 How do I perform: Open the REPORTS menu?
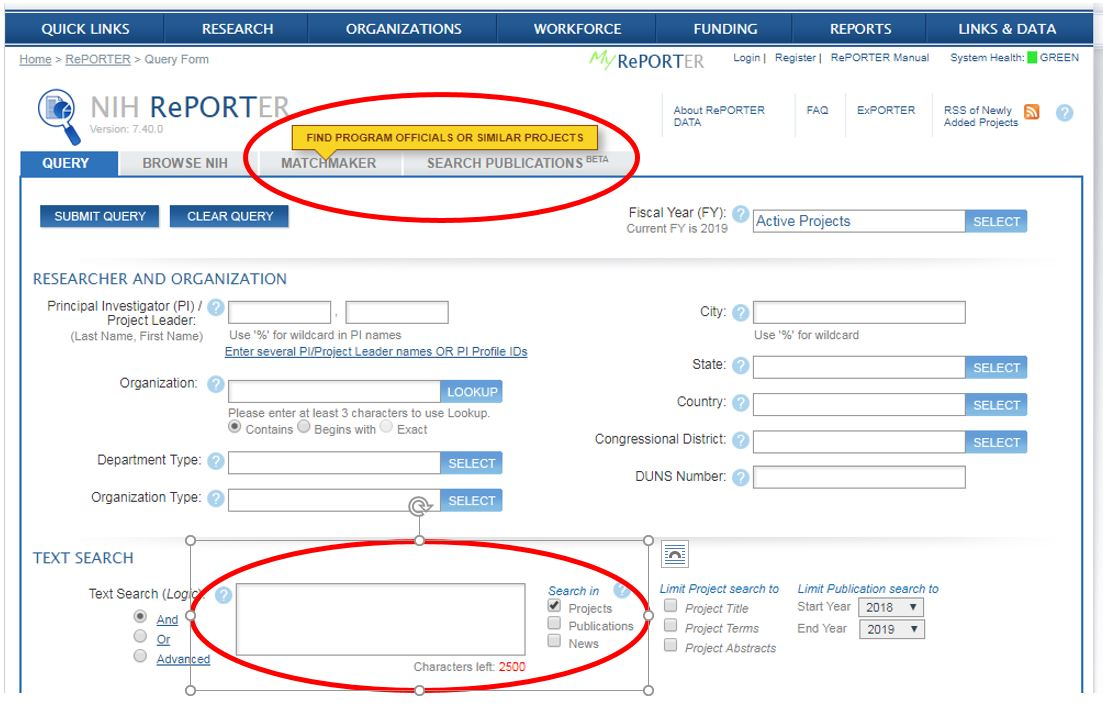pos(860,29)
